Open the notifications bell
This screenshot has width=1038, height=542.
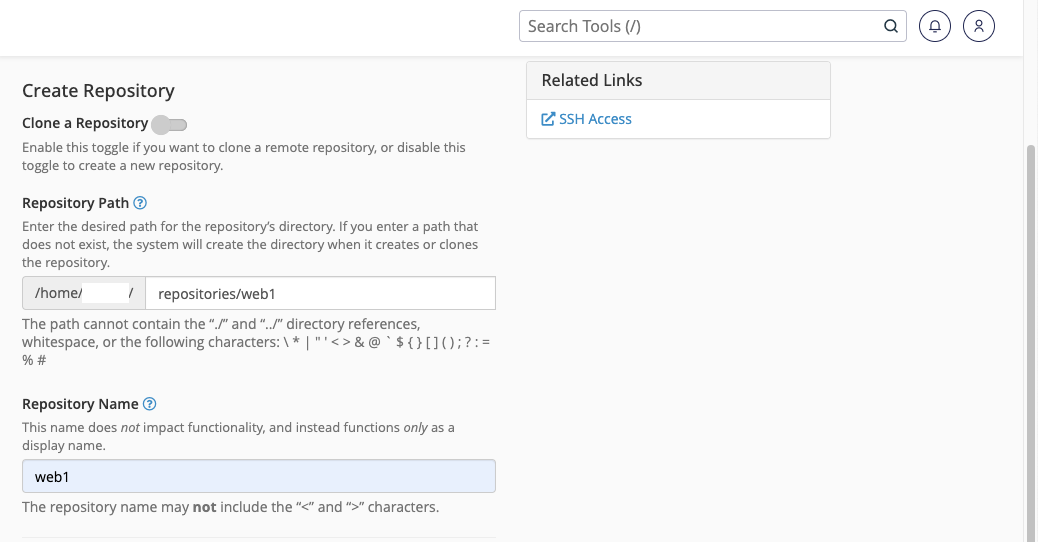[x=934, y=27]
